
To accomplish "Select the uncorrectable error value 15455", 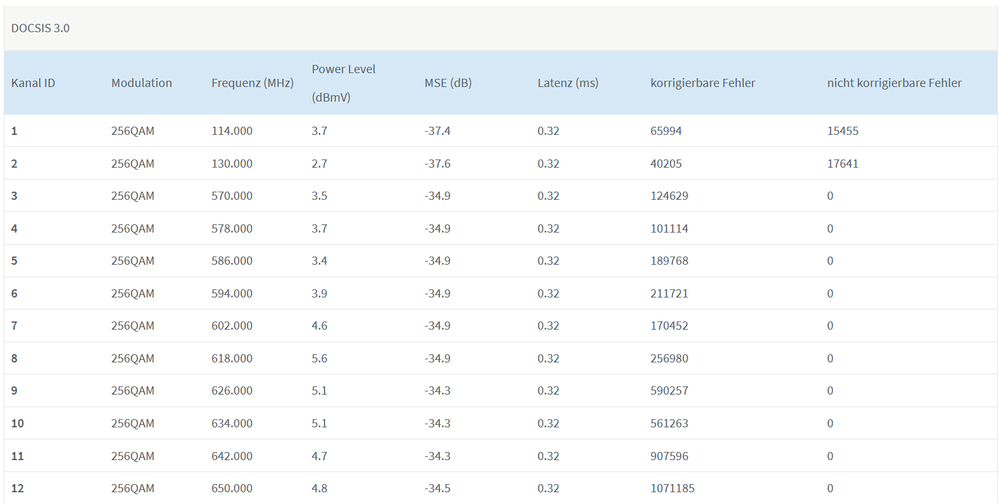I will pos(843,131).
